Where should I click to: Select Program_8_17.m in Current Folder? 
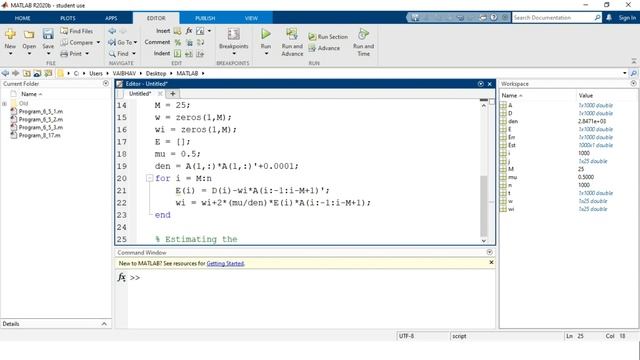(39, 136)
